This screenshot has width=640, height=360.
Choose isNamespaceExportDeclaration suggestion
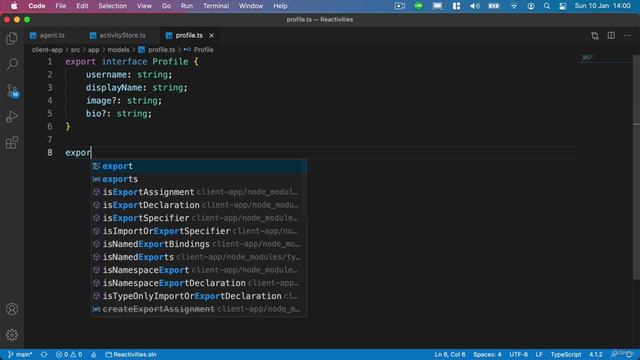[199, 283]
